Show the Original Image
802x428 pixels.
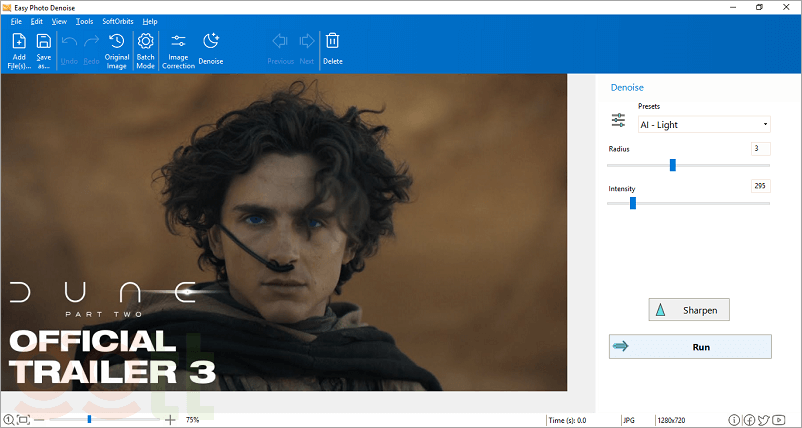(x=117, y=48)
